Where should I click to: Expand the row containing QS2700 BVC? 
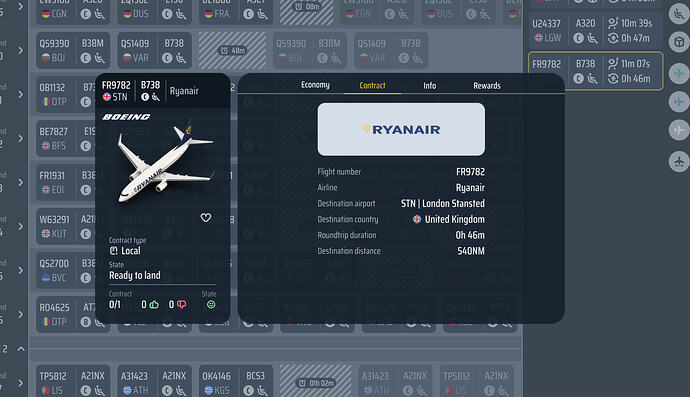[20, 271]
